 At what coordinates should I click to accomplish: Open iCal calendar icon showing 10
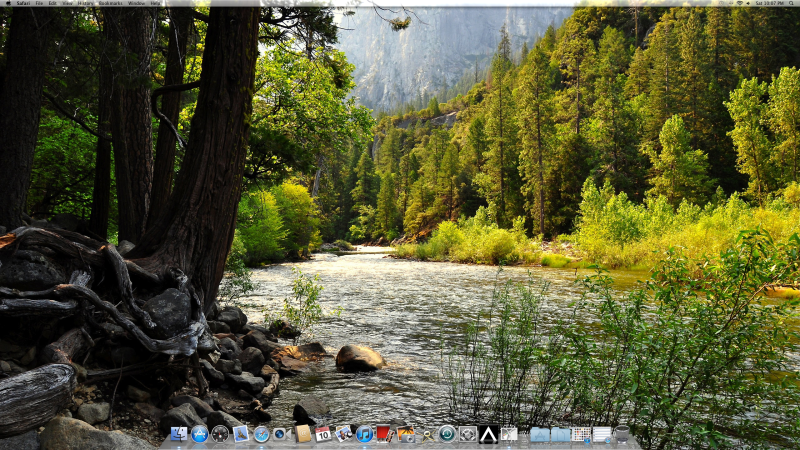click(x=322, y=434)
